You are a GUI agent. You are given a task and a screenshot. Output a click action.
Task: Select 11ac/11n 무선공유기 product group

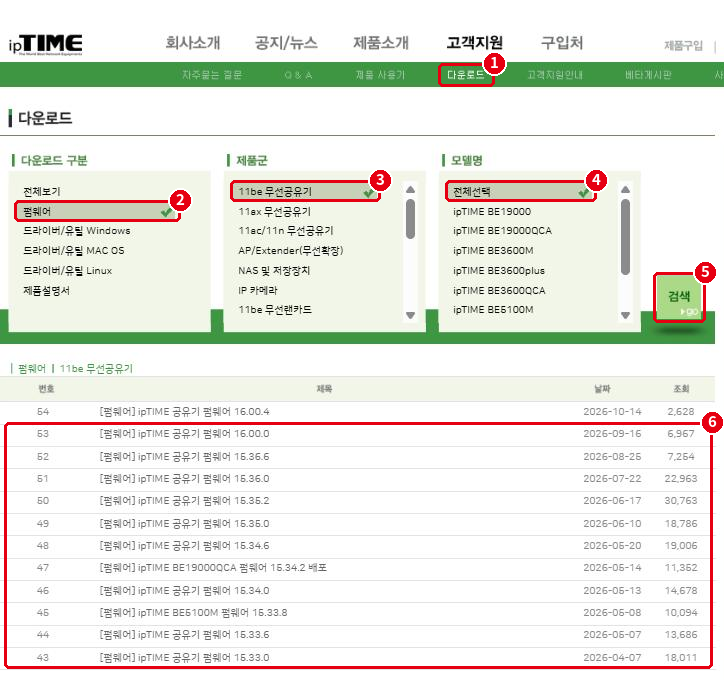click(x=286, y=231)
